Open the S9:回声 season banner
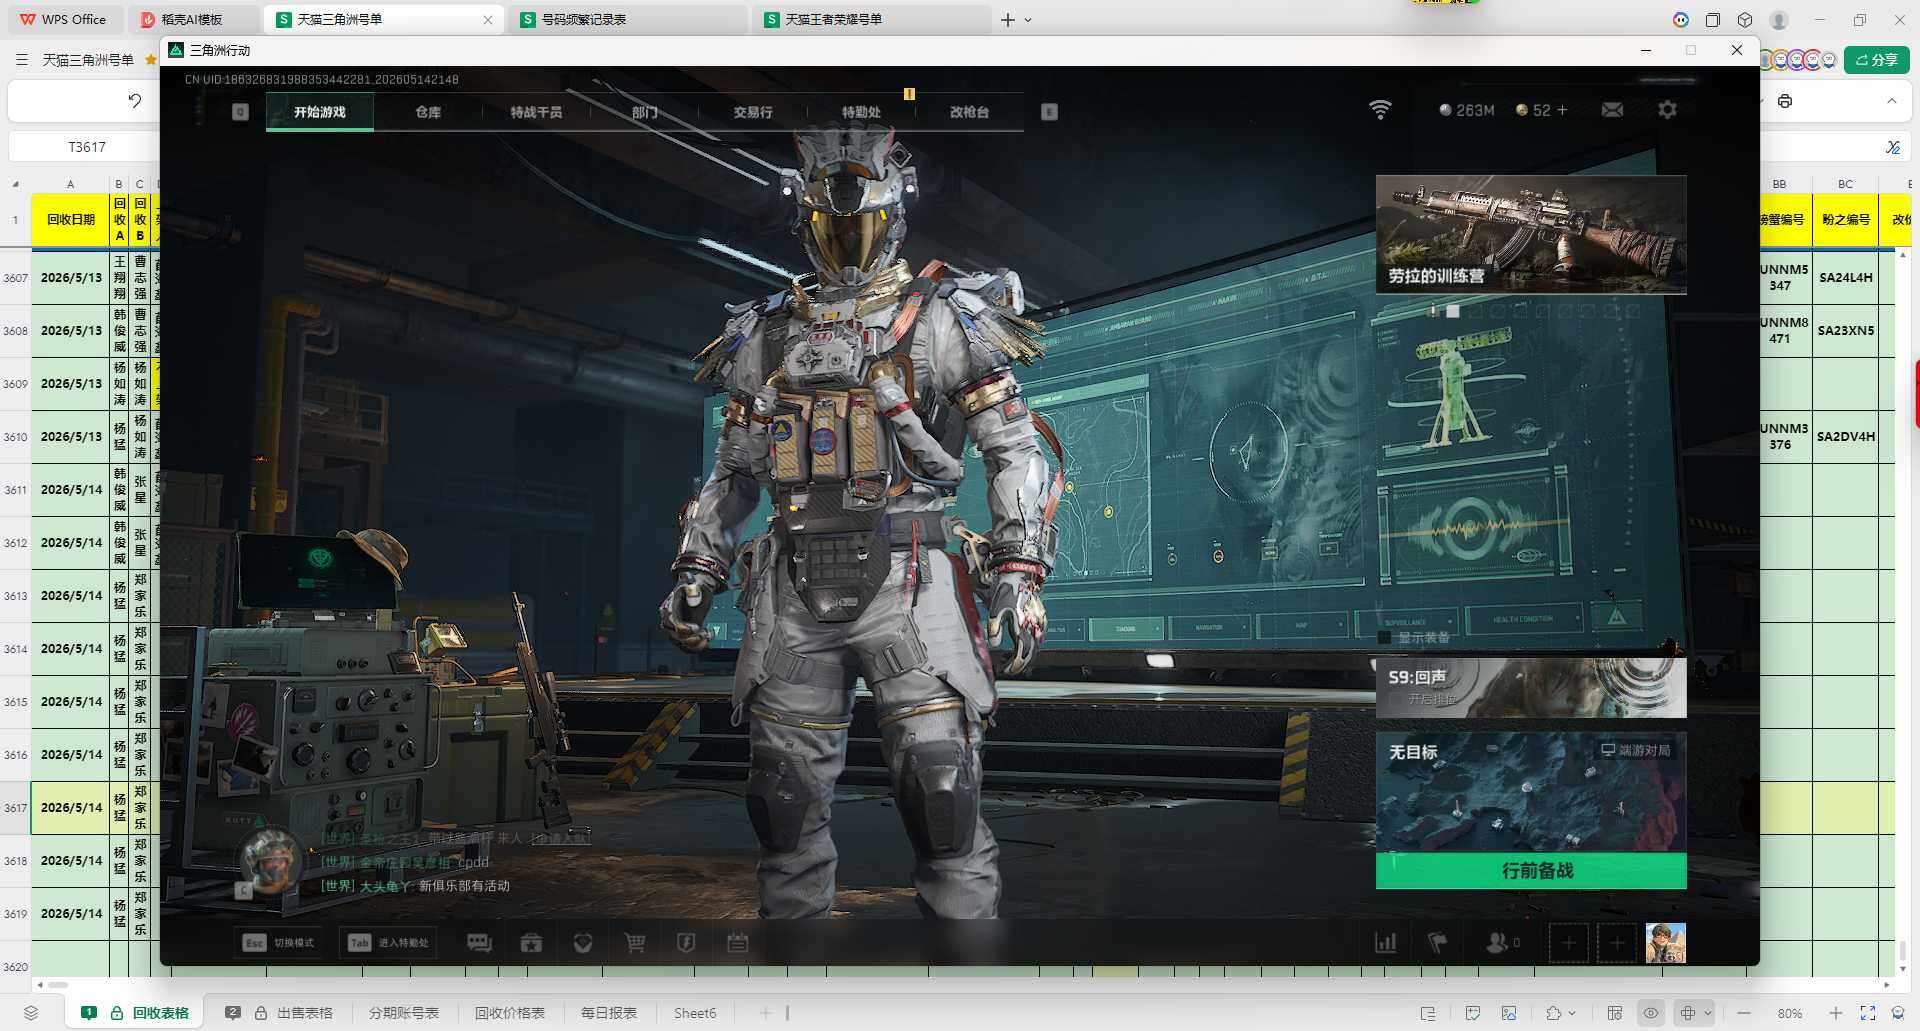Screen dimensions: 1920x1031 pyautogui.click(x=1531, y=687)
